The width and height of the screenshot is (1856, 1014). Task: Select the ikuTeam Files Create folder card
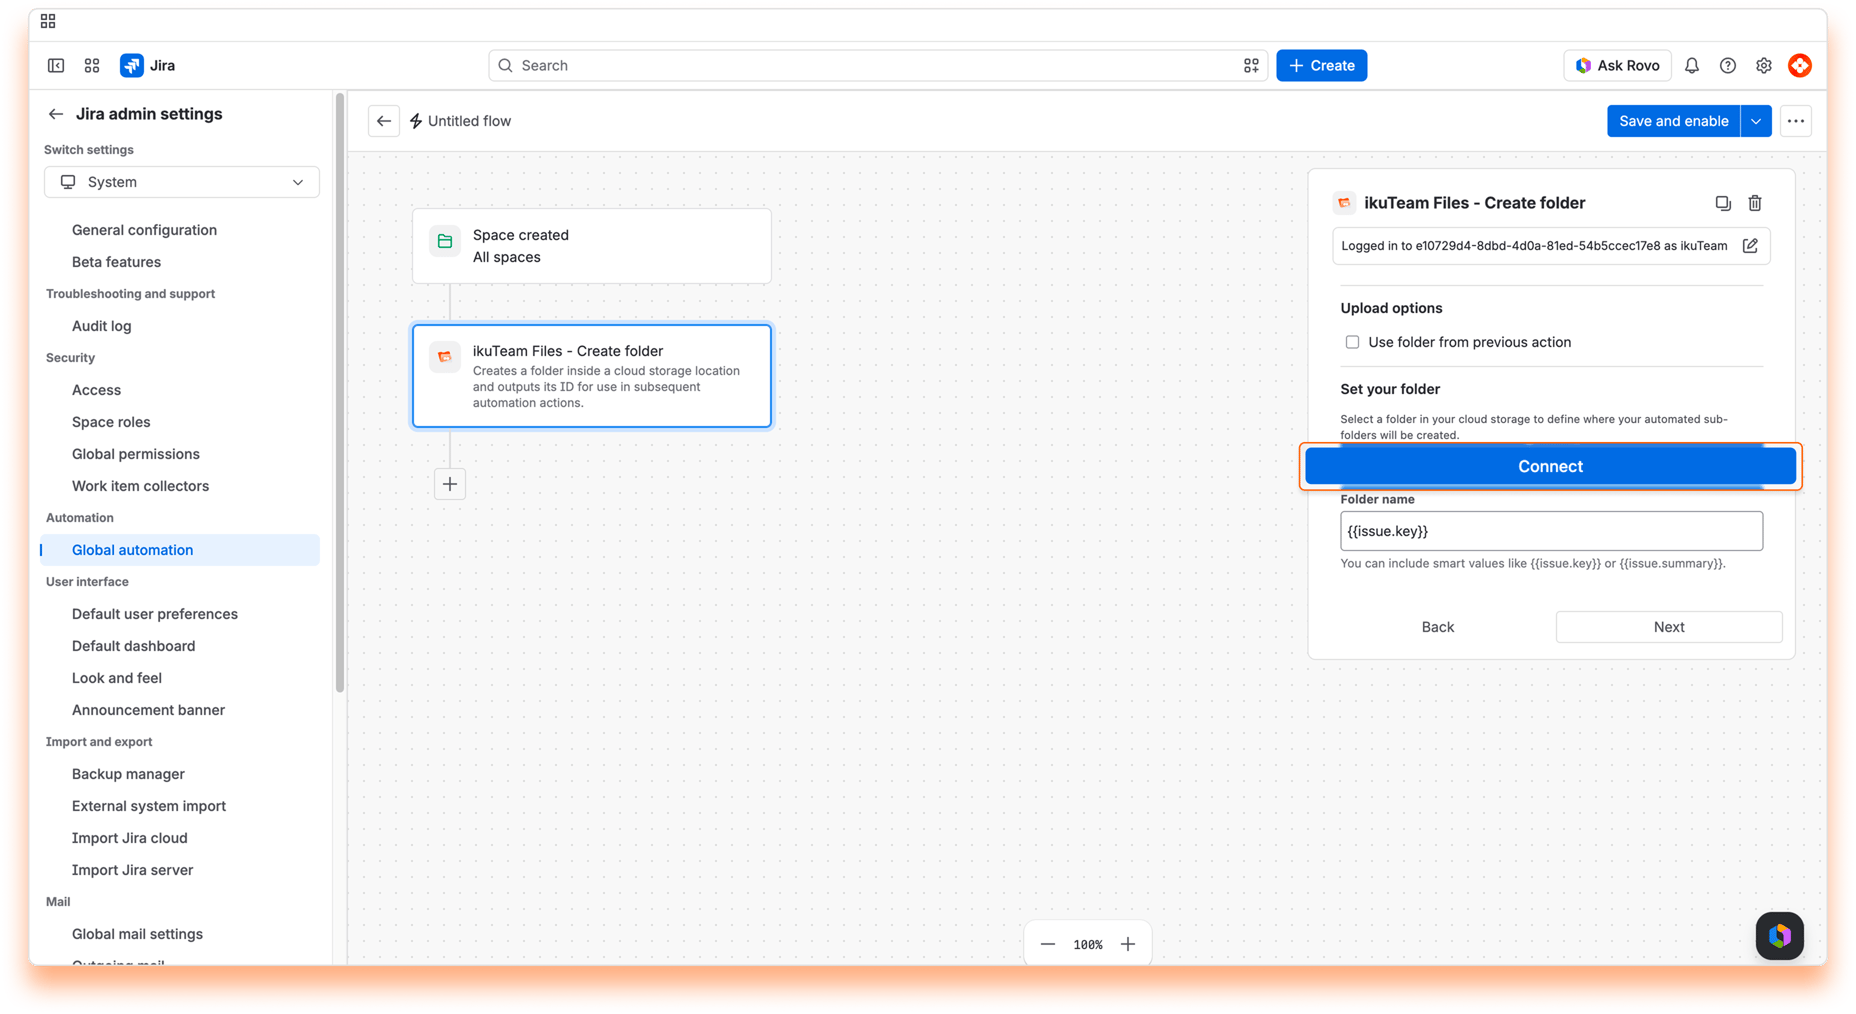coord(592,376)
